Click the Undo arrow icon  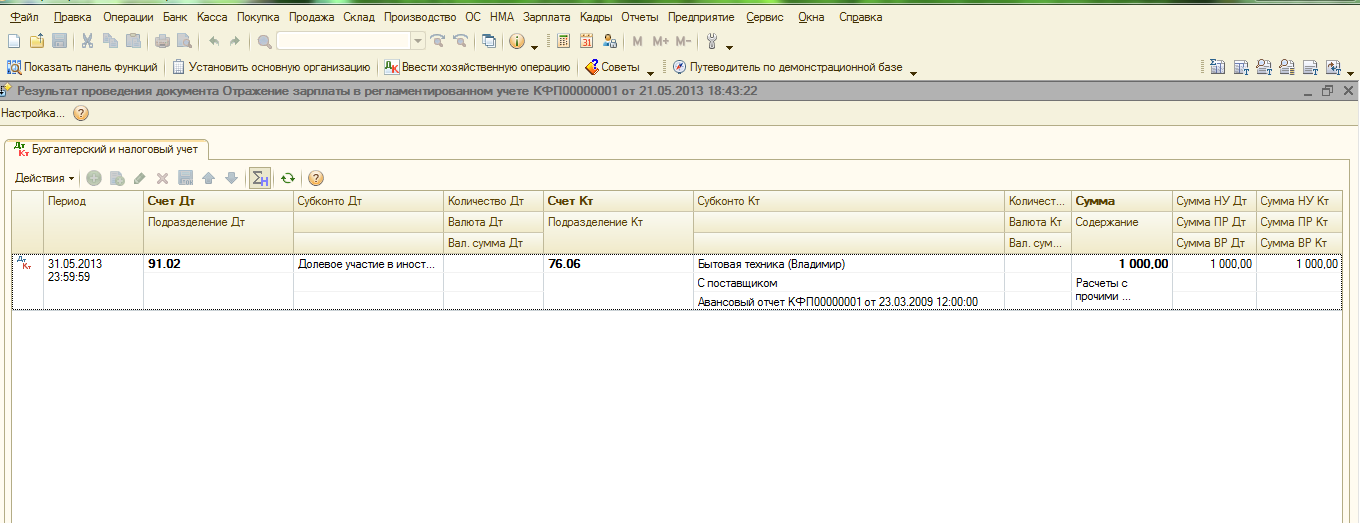213,41
